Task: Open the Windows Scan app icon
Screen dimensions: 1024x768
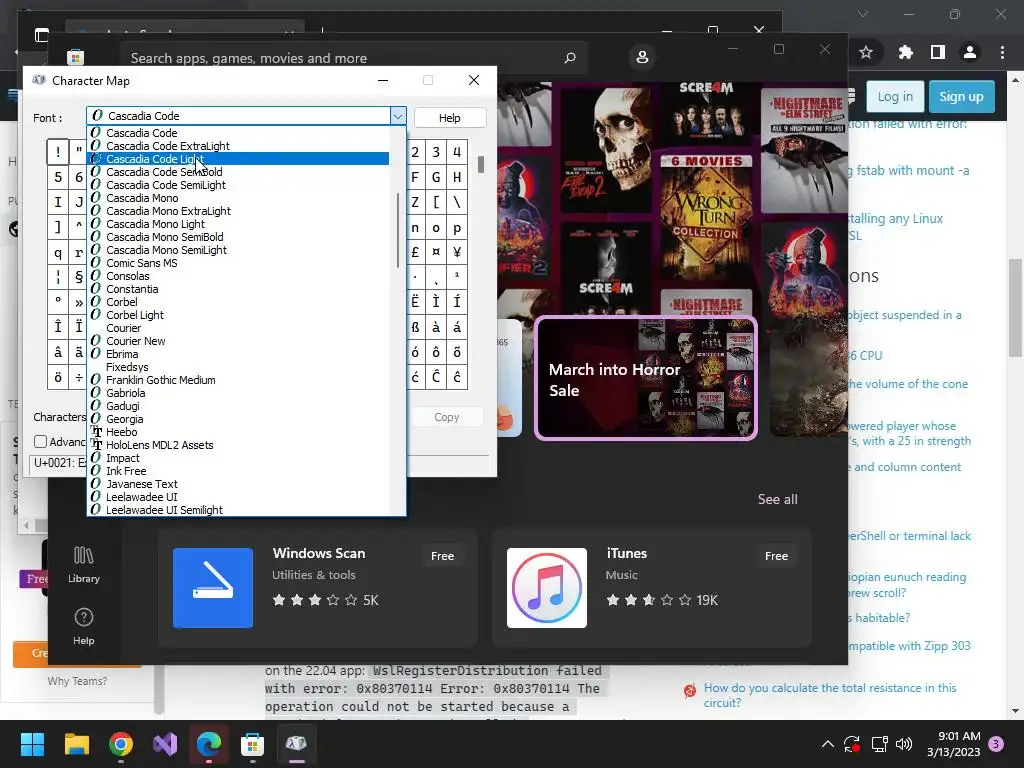Action: click(x=213, y=588)
